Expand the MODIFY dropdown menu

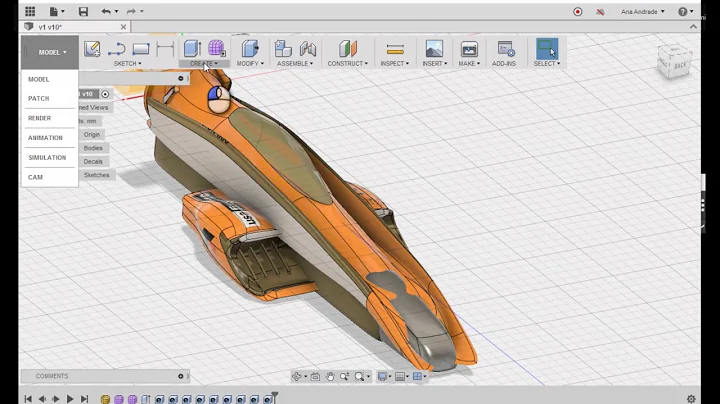250,63
